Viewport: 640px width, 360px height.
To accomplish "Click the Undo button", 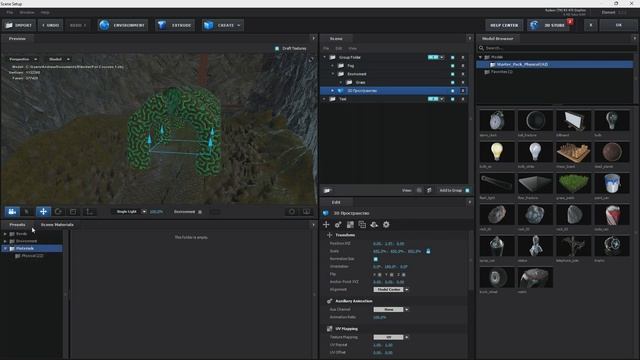I will 51,25.
